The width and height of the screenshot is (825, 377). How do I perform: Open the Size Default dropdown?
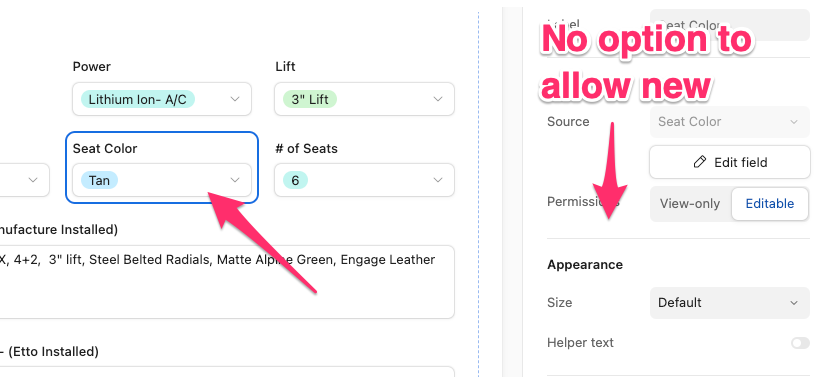[x=729, y=303]
